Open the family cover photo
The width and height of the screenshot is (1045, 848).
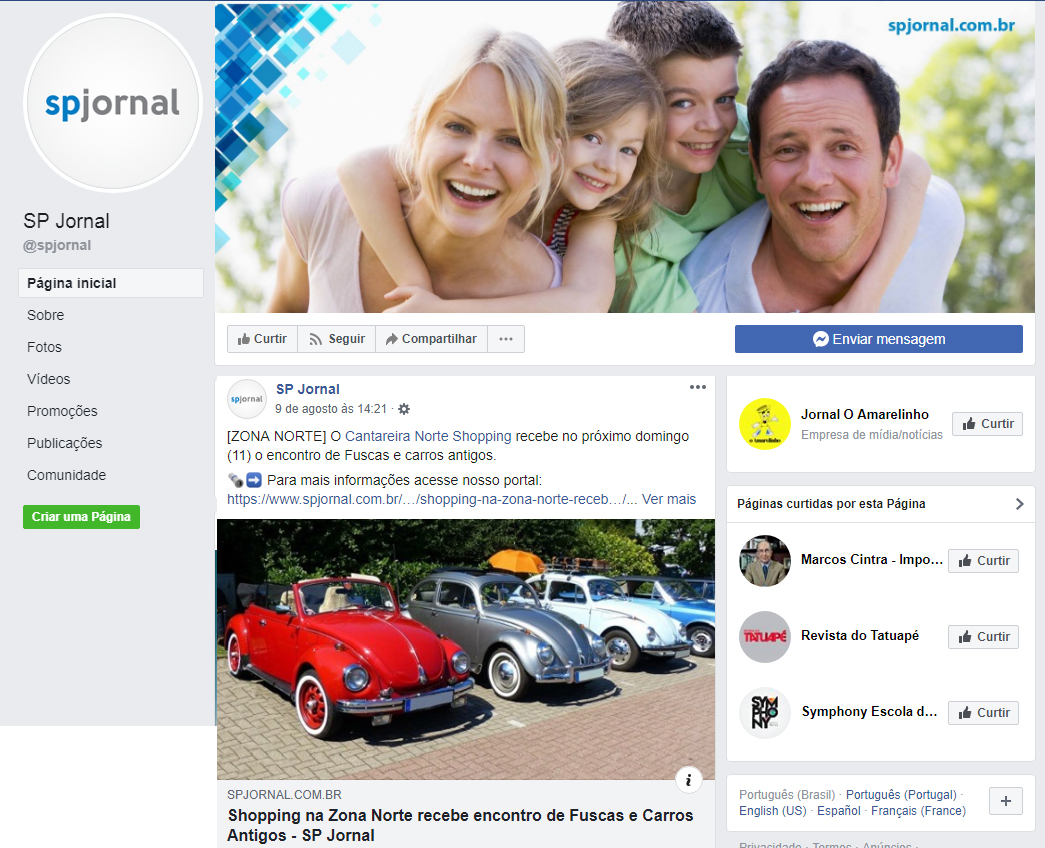pos(624,157)
